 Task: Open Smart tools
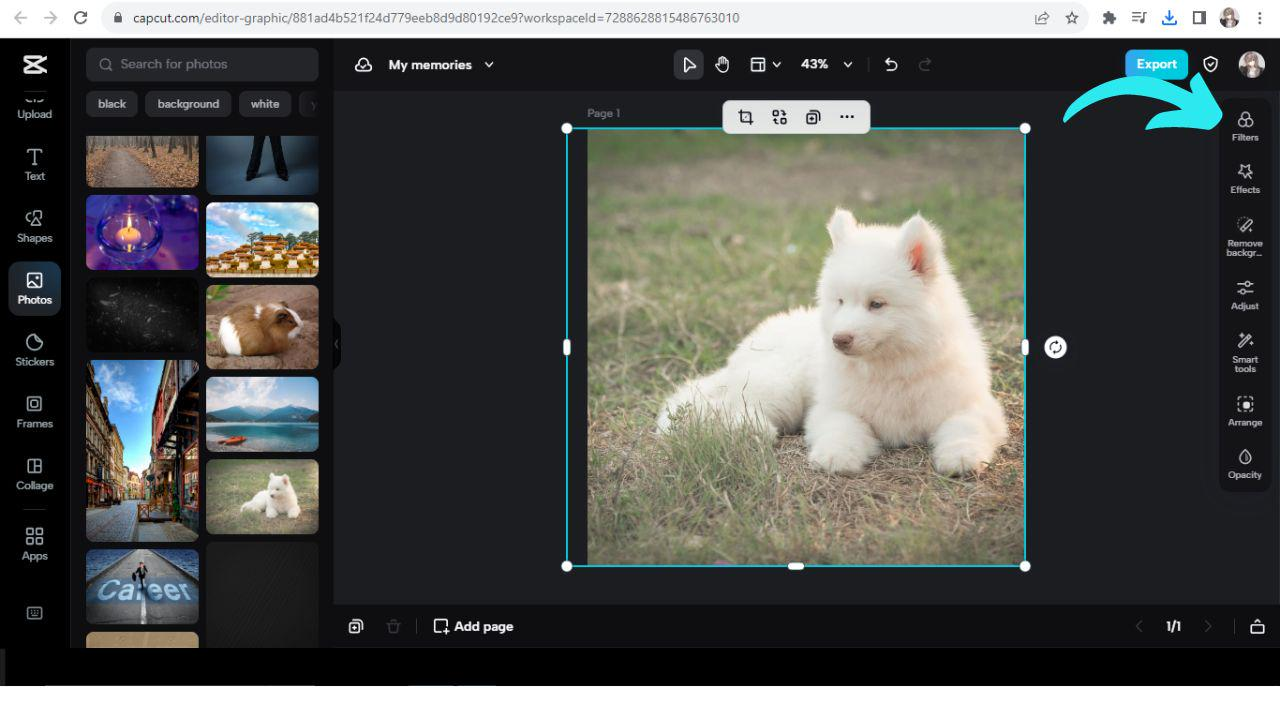point(1244,350)
